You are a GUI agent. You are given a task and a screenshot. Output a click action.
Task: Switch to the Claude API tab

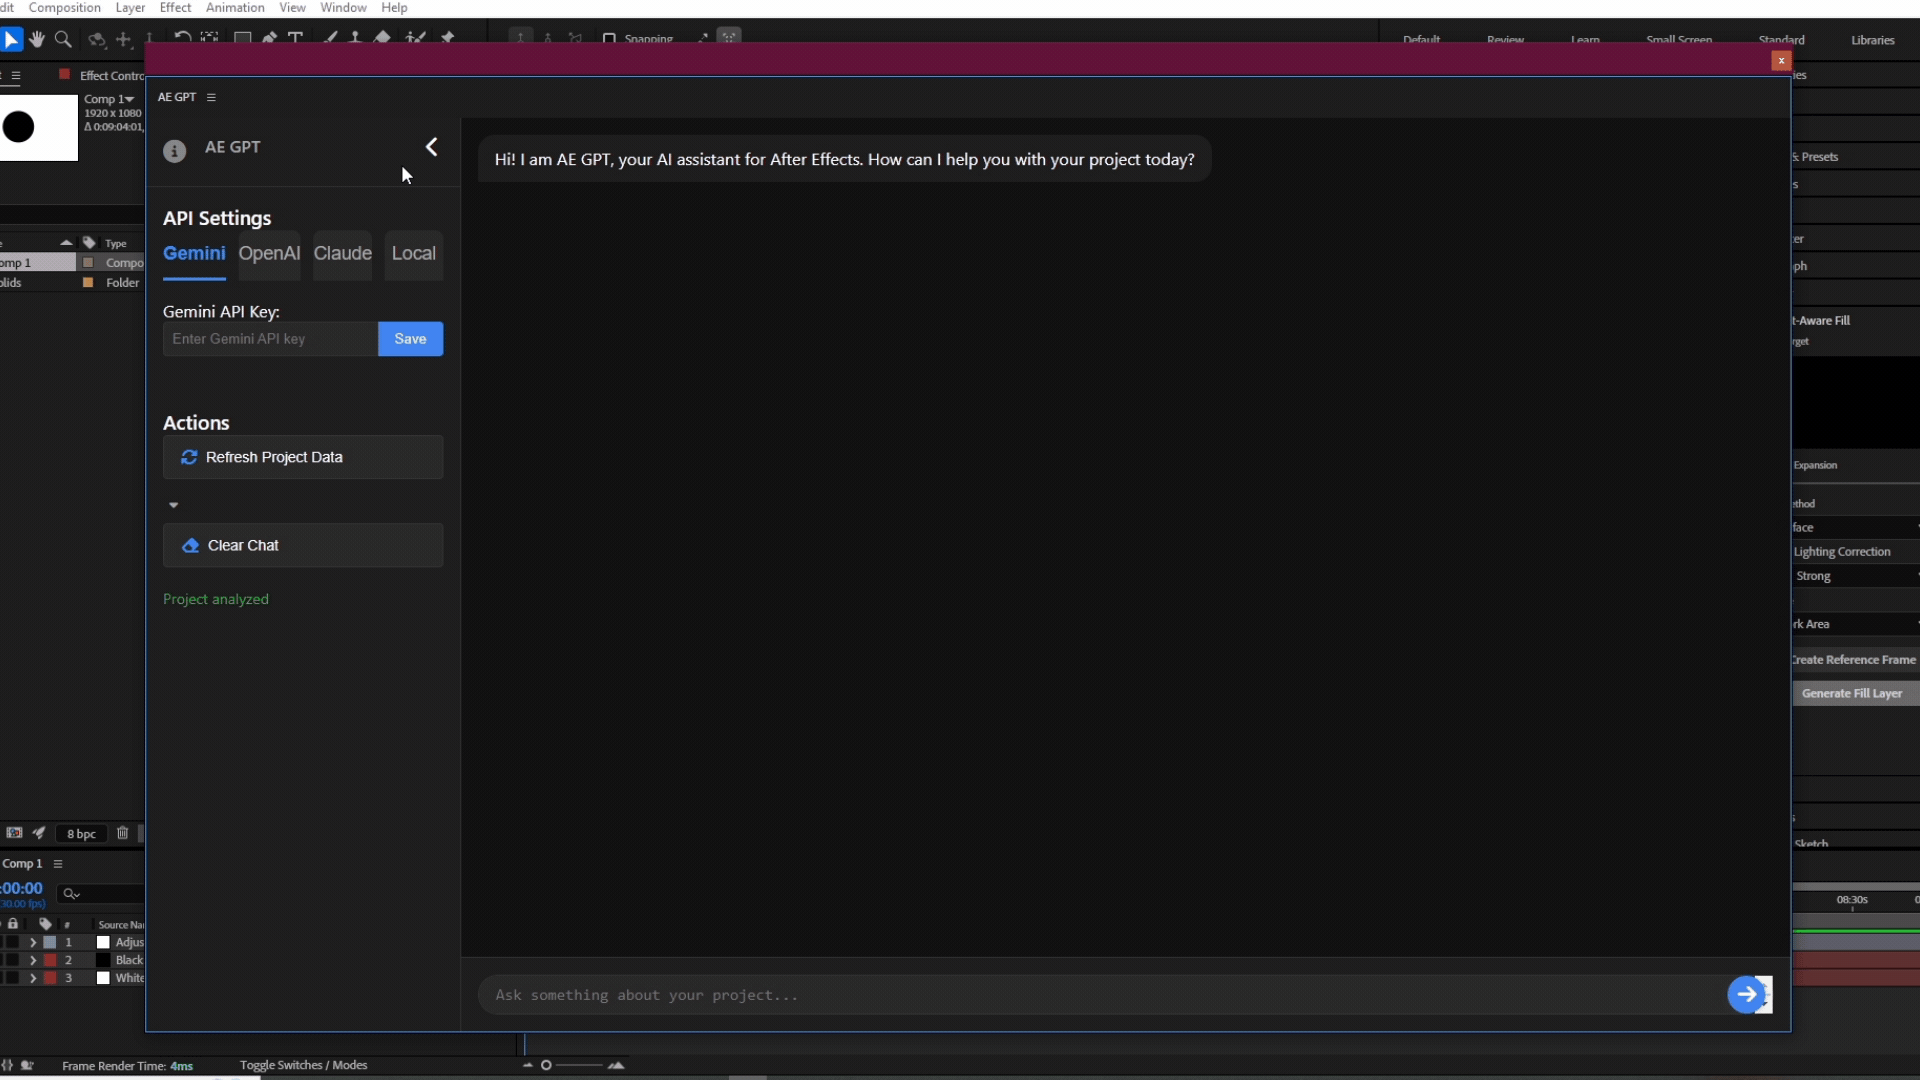pos(343,254)
